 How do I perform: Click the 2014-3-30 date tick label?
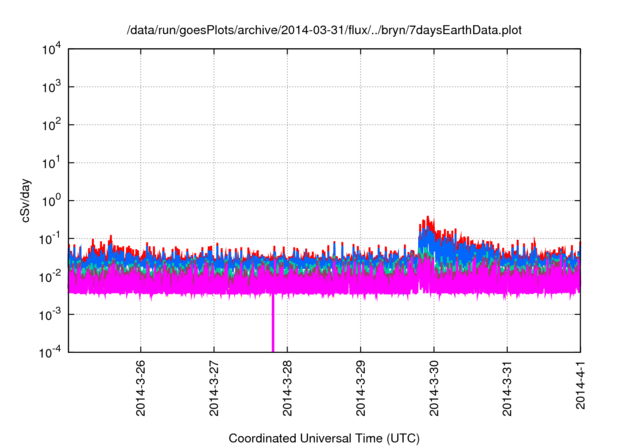434,388
